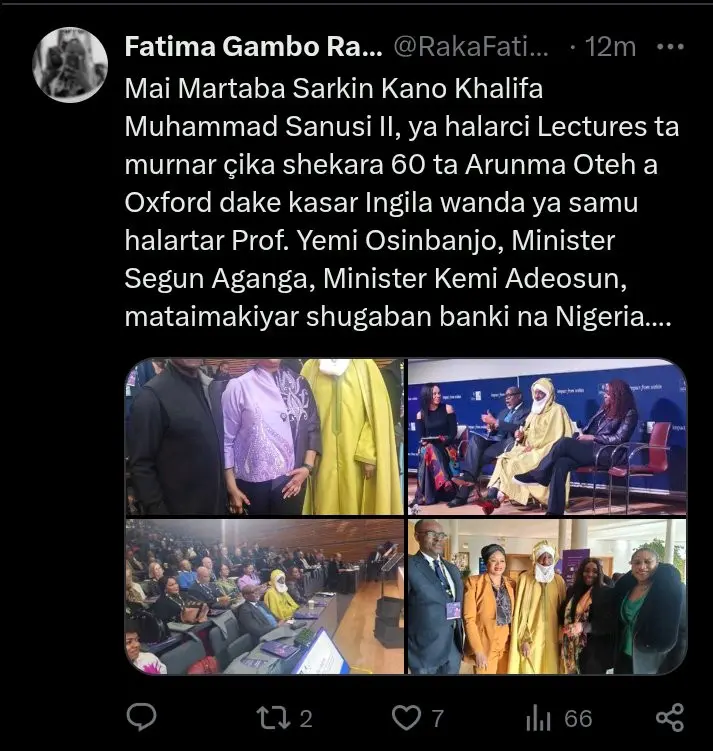Open the three-dot more options menu
Viewport: 713px width, 751px height.
[x=670, y=46]
